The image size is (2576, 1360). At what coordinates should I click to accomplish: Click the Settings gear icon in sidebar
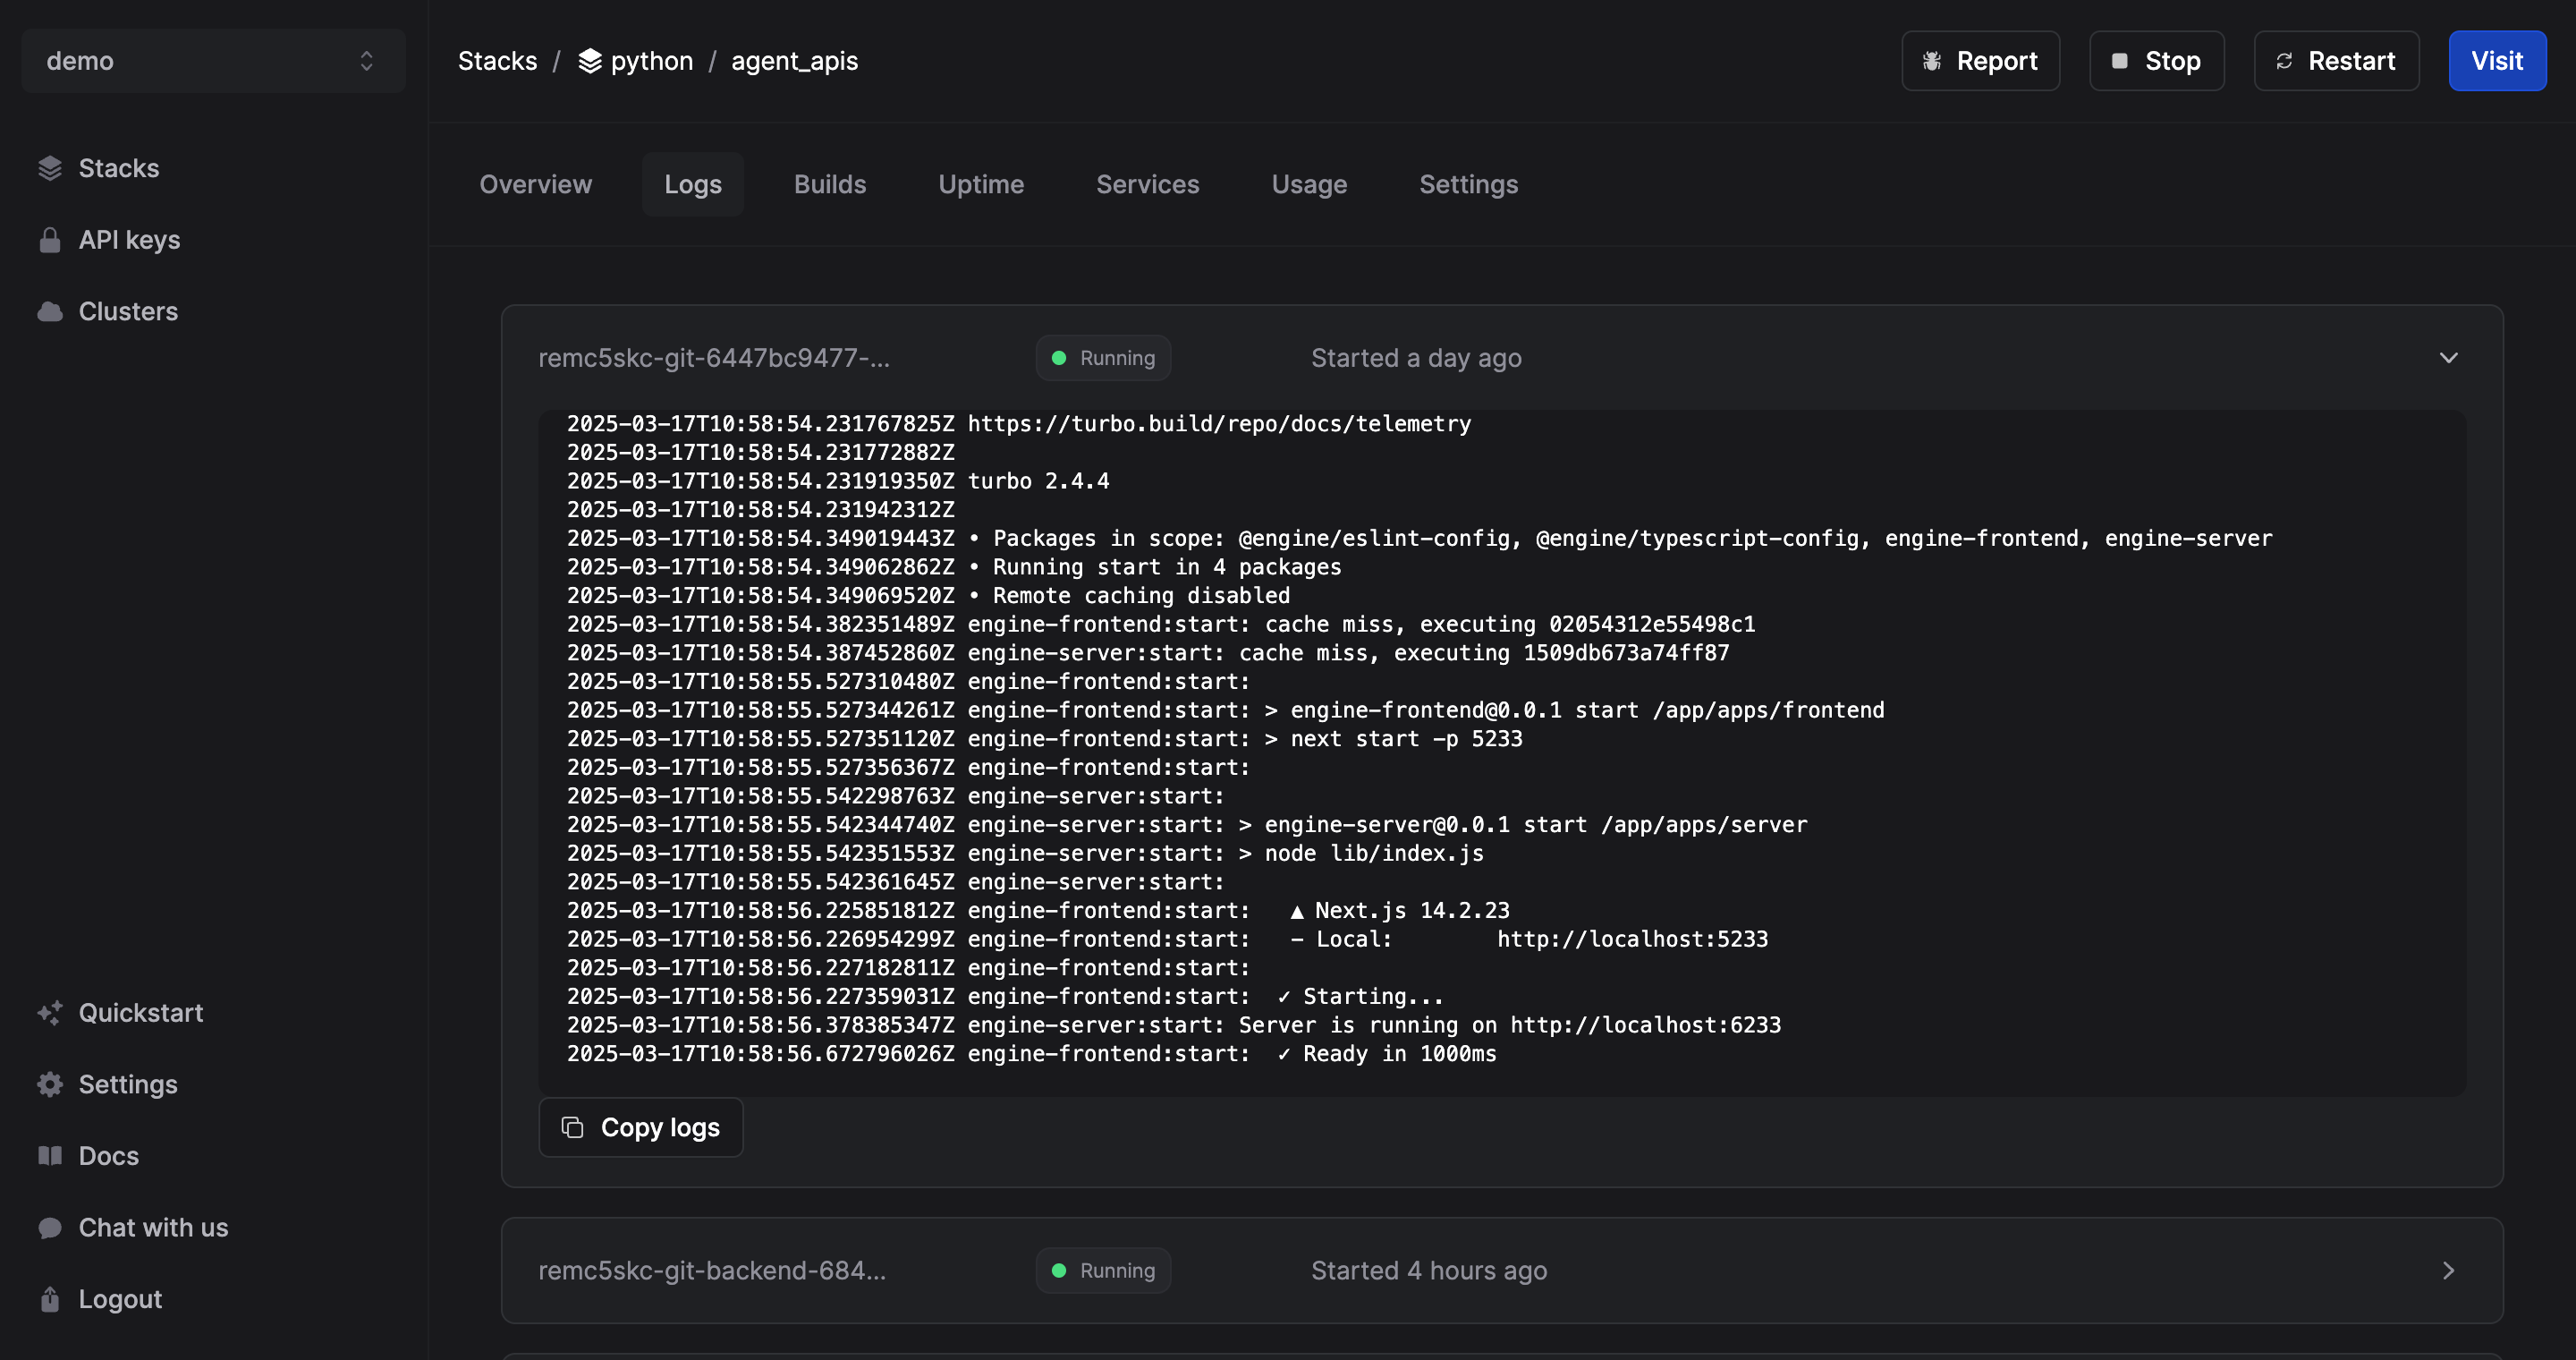(x=50, y=1085)
